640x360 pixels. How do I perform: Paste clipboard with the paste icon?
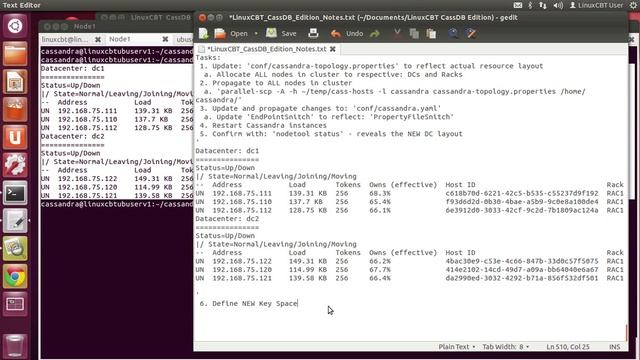pos(431,33)
